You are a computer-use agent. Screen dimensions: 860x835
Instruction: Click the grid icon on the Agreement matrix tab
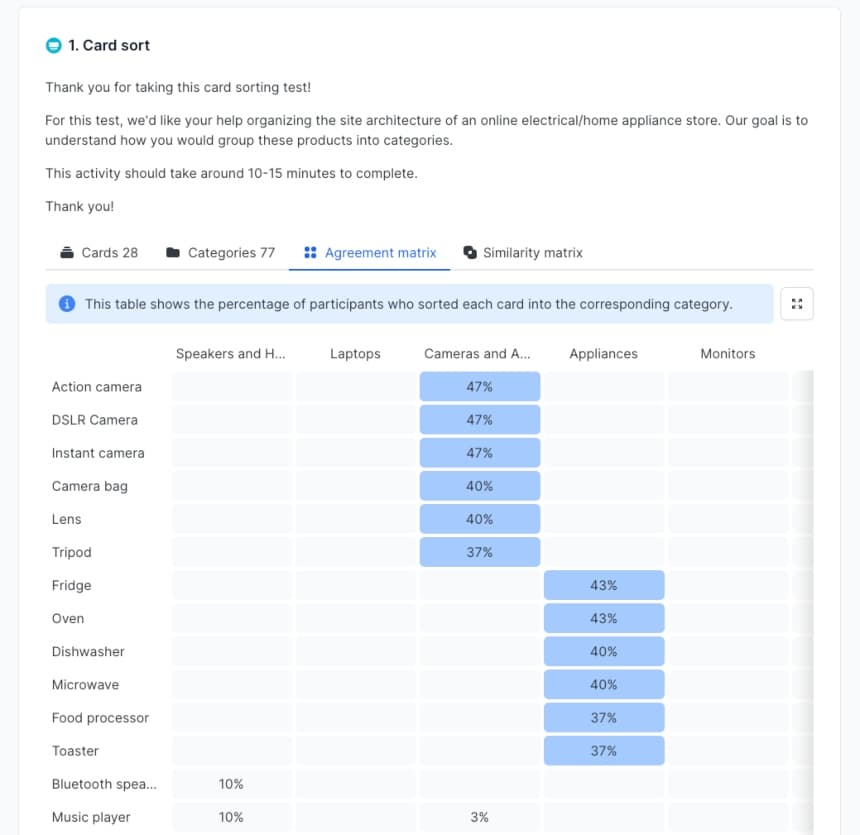[x=308, y=252]
